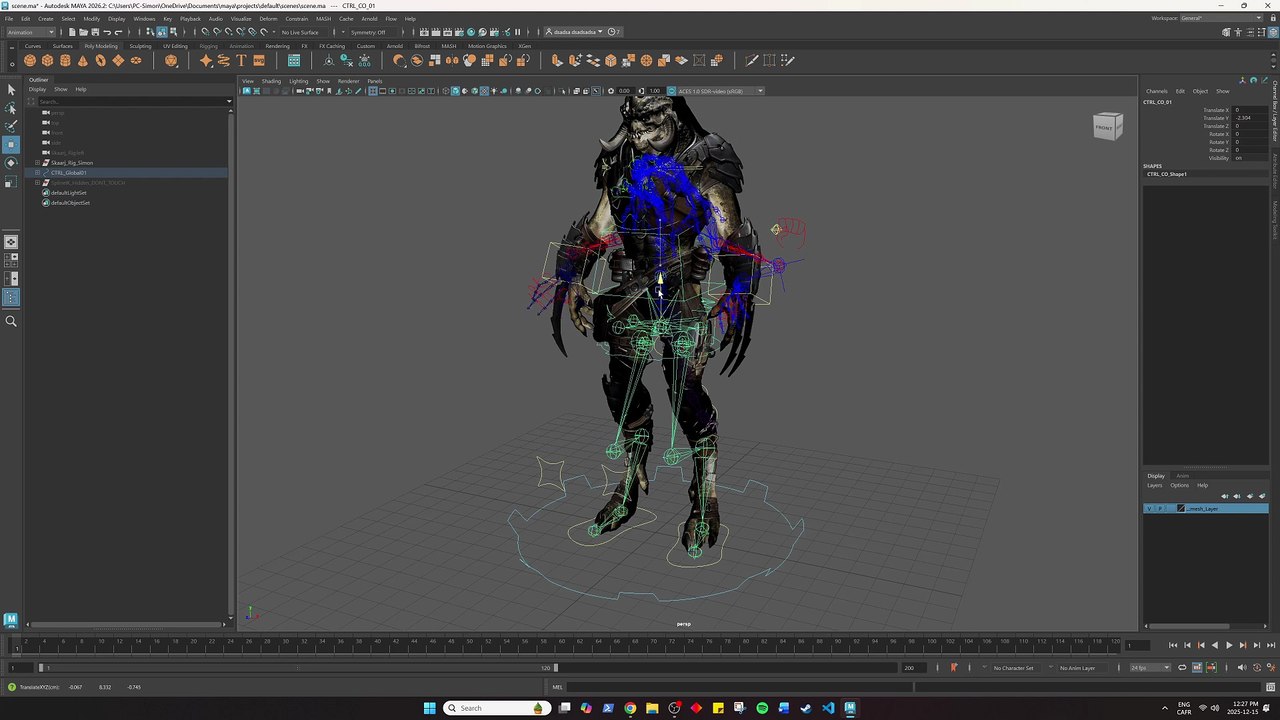Click the undo arrow icon
1280x720 pixels.
pos(107,32)
